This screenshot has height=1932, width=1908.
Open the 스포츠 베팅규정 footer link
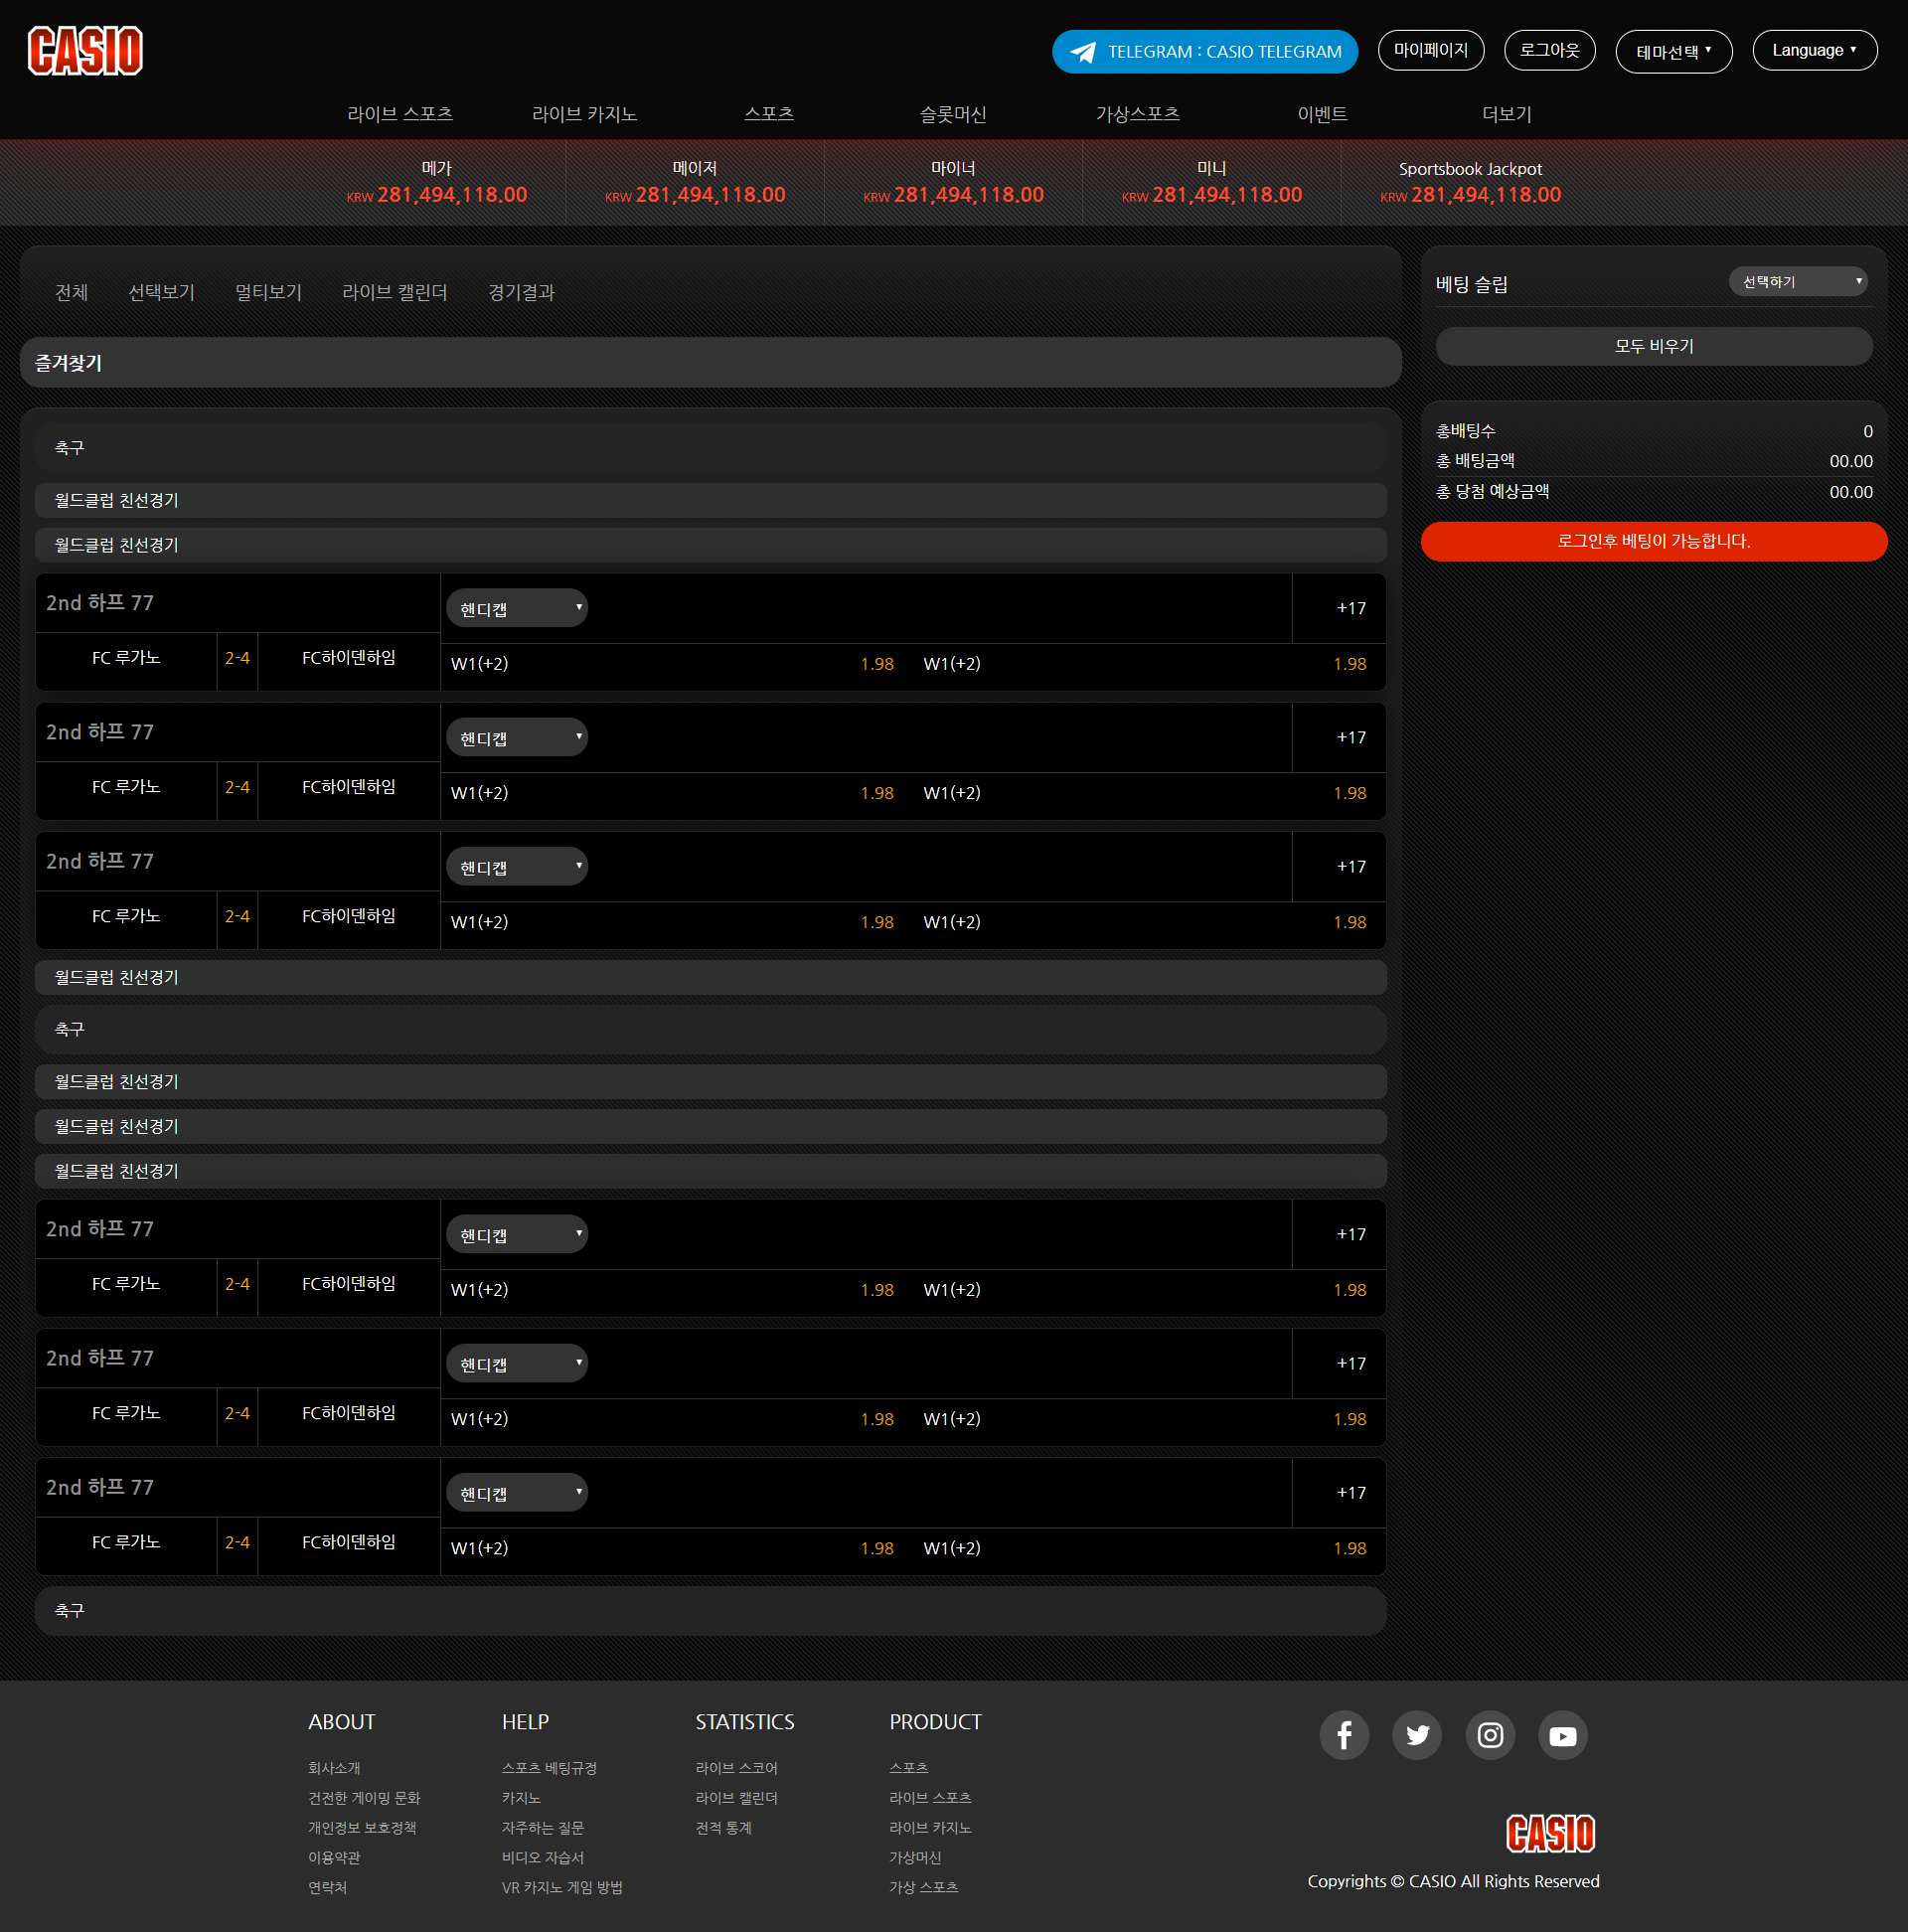(549, 1768)
